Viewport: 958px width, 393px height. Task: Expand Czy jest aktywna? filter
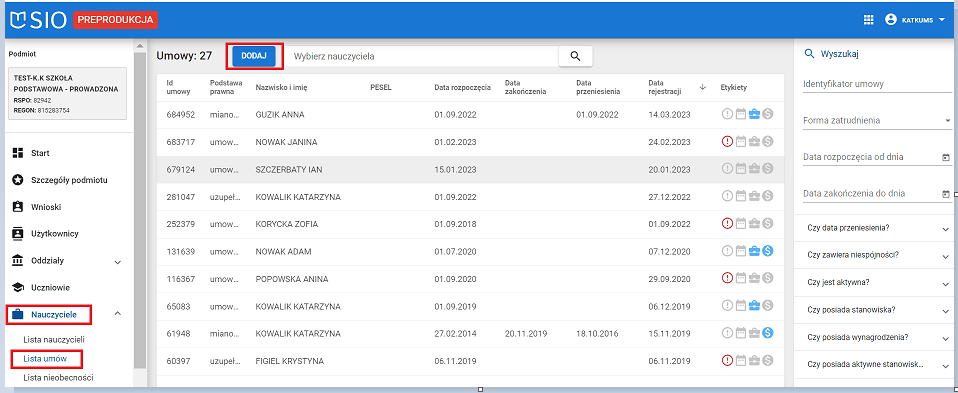click(876, 282)
